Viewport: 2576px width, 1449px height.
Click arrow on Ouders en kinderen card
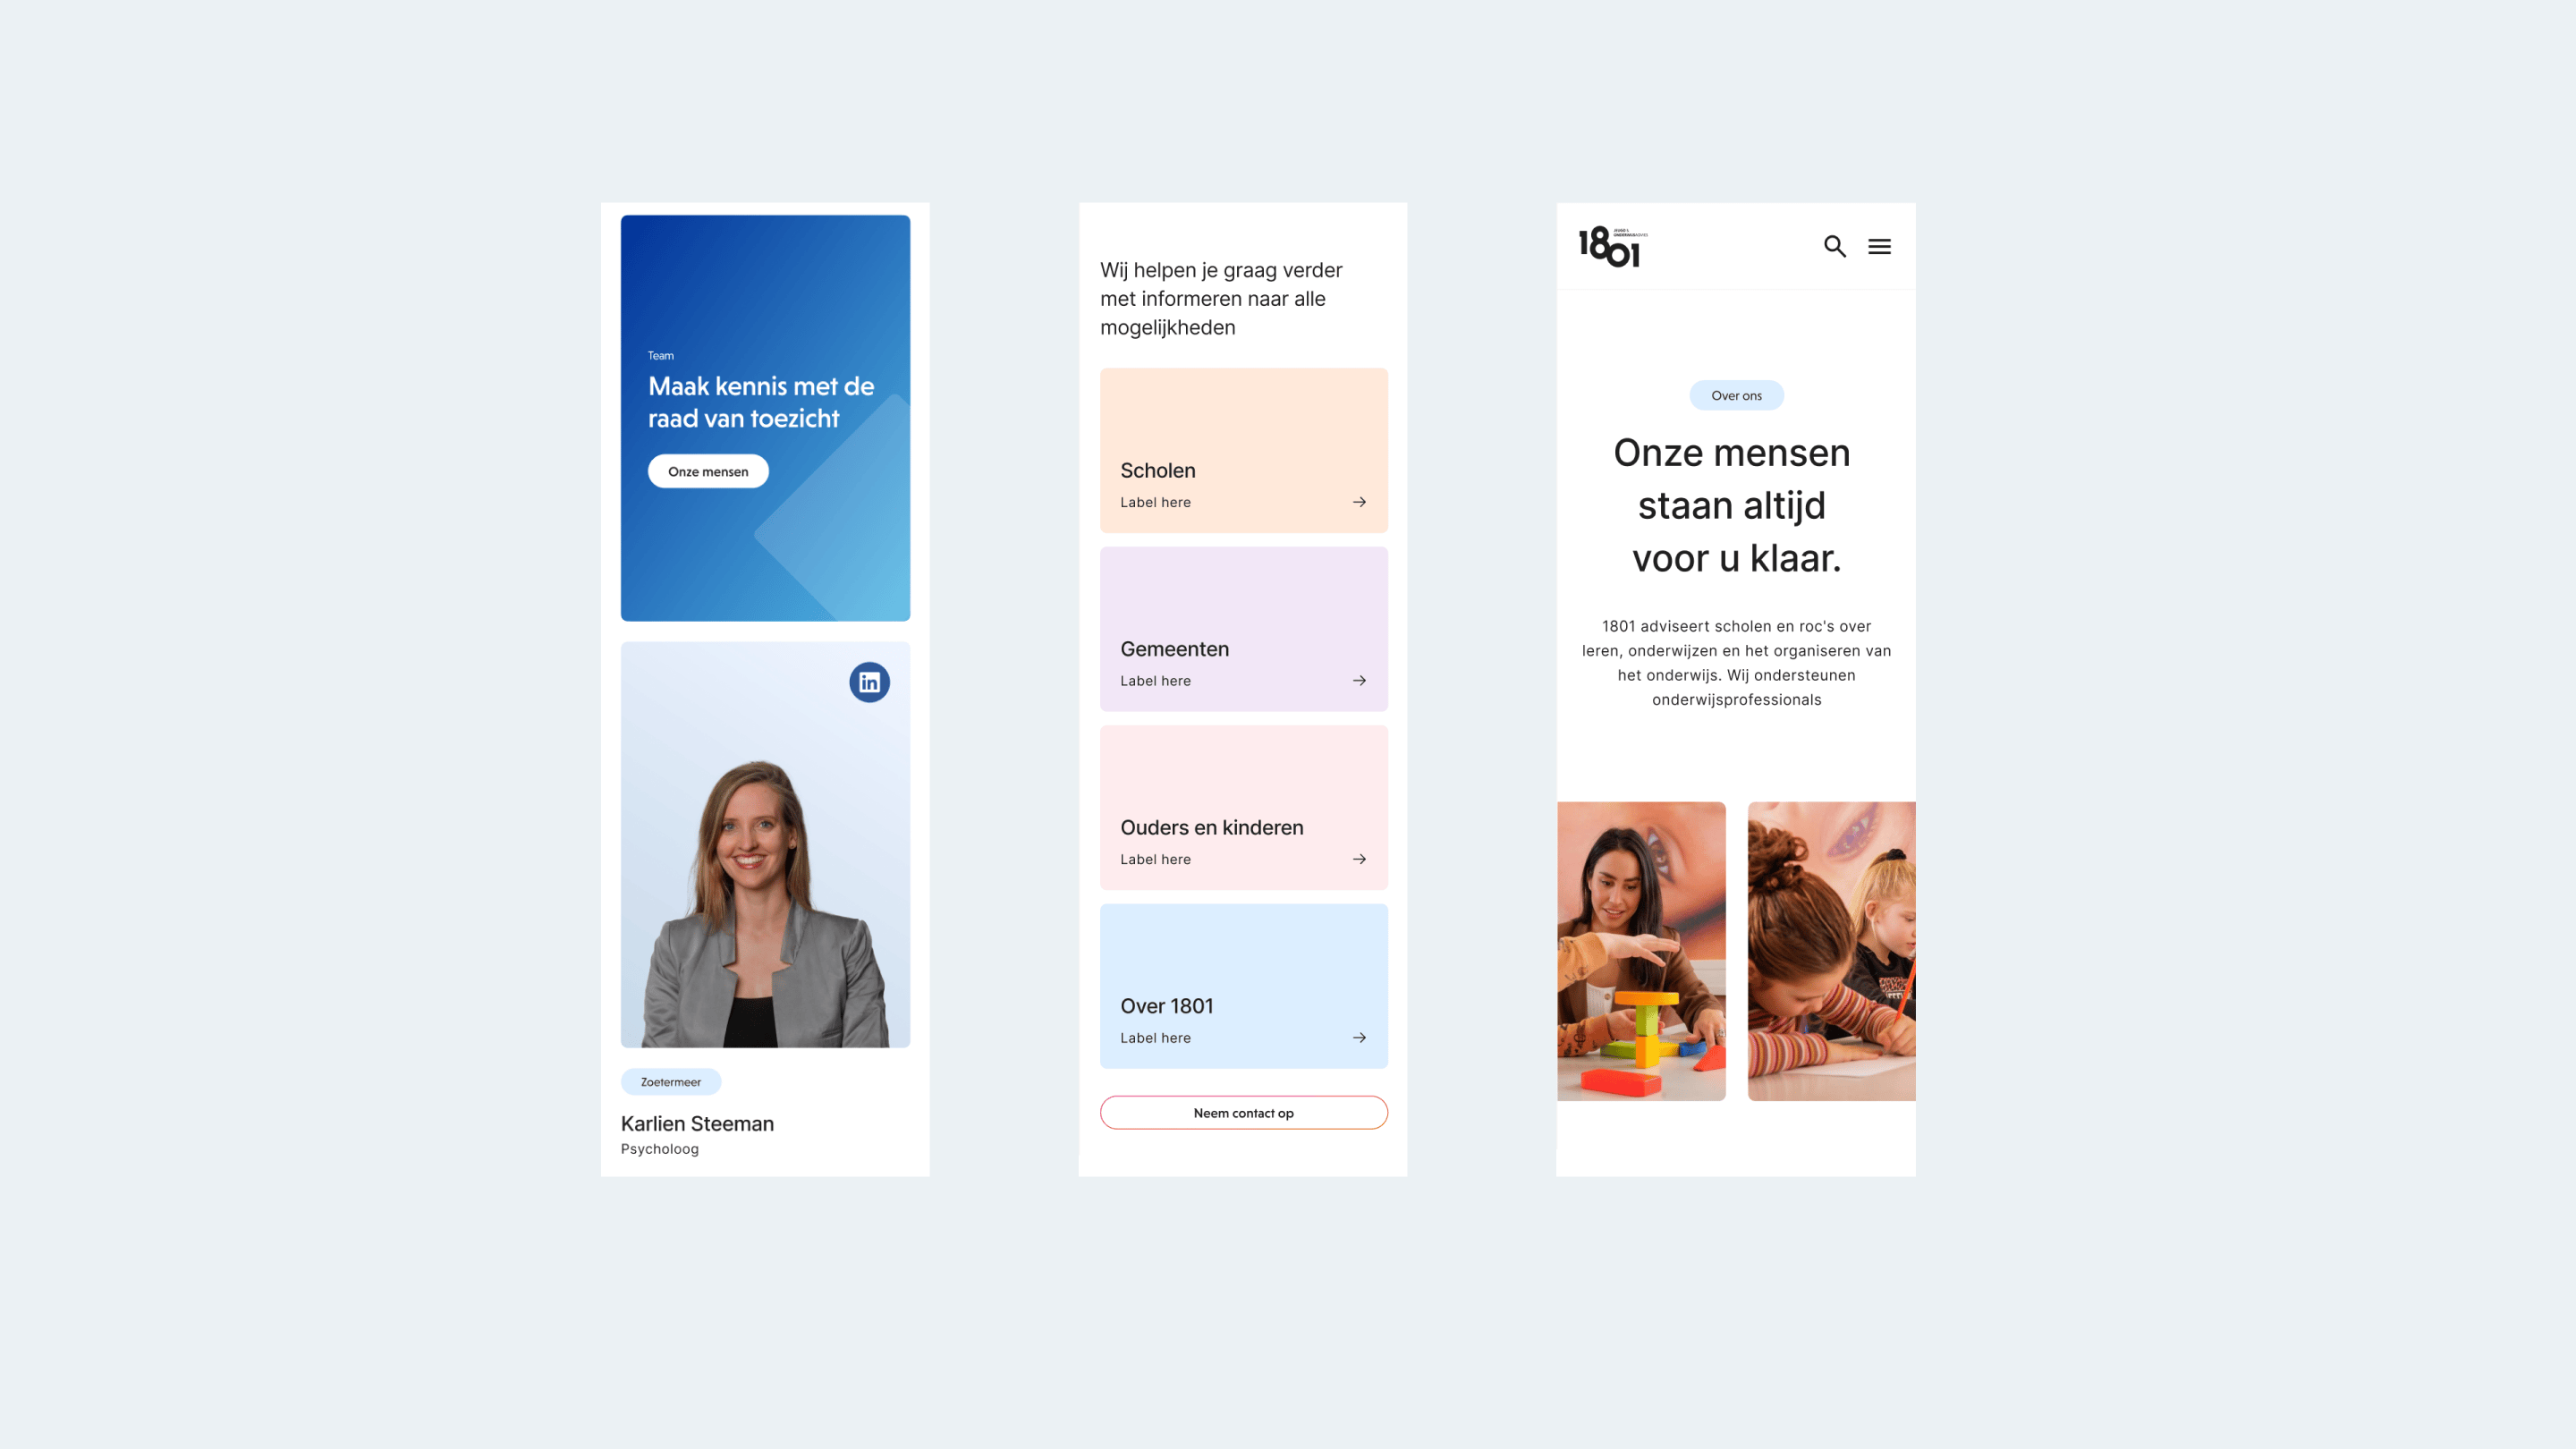click(x=1359, y=858)
